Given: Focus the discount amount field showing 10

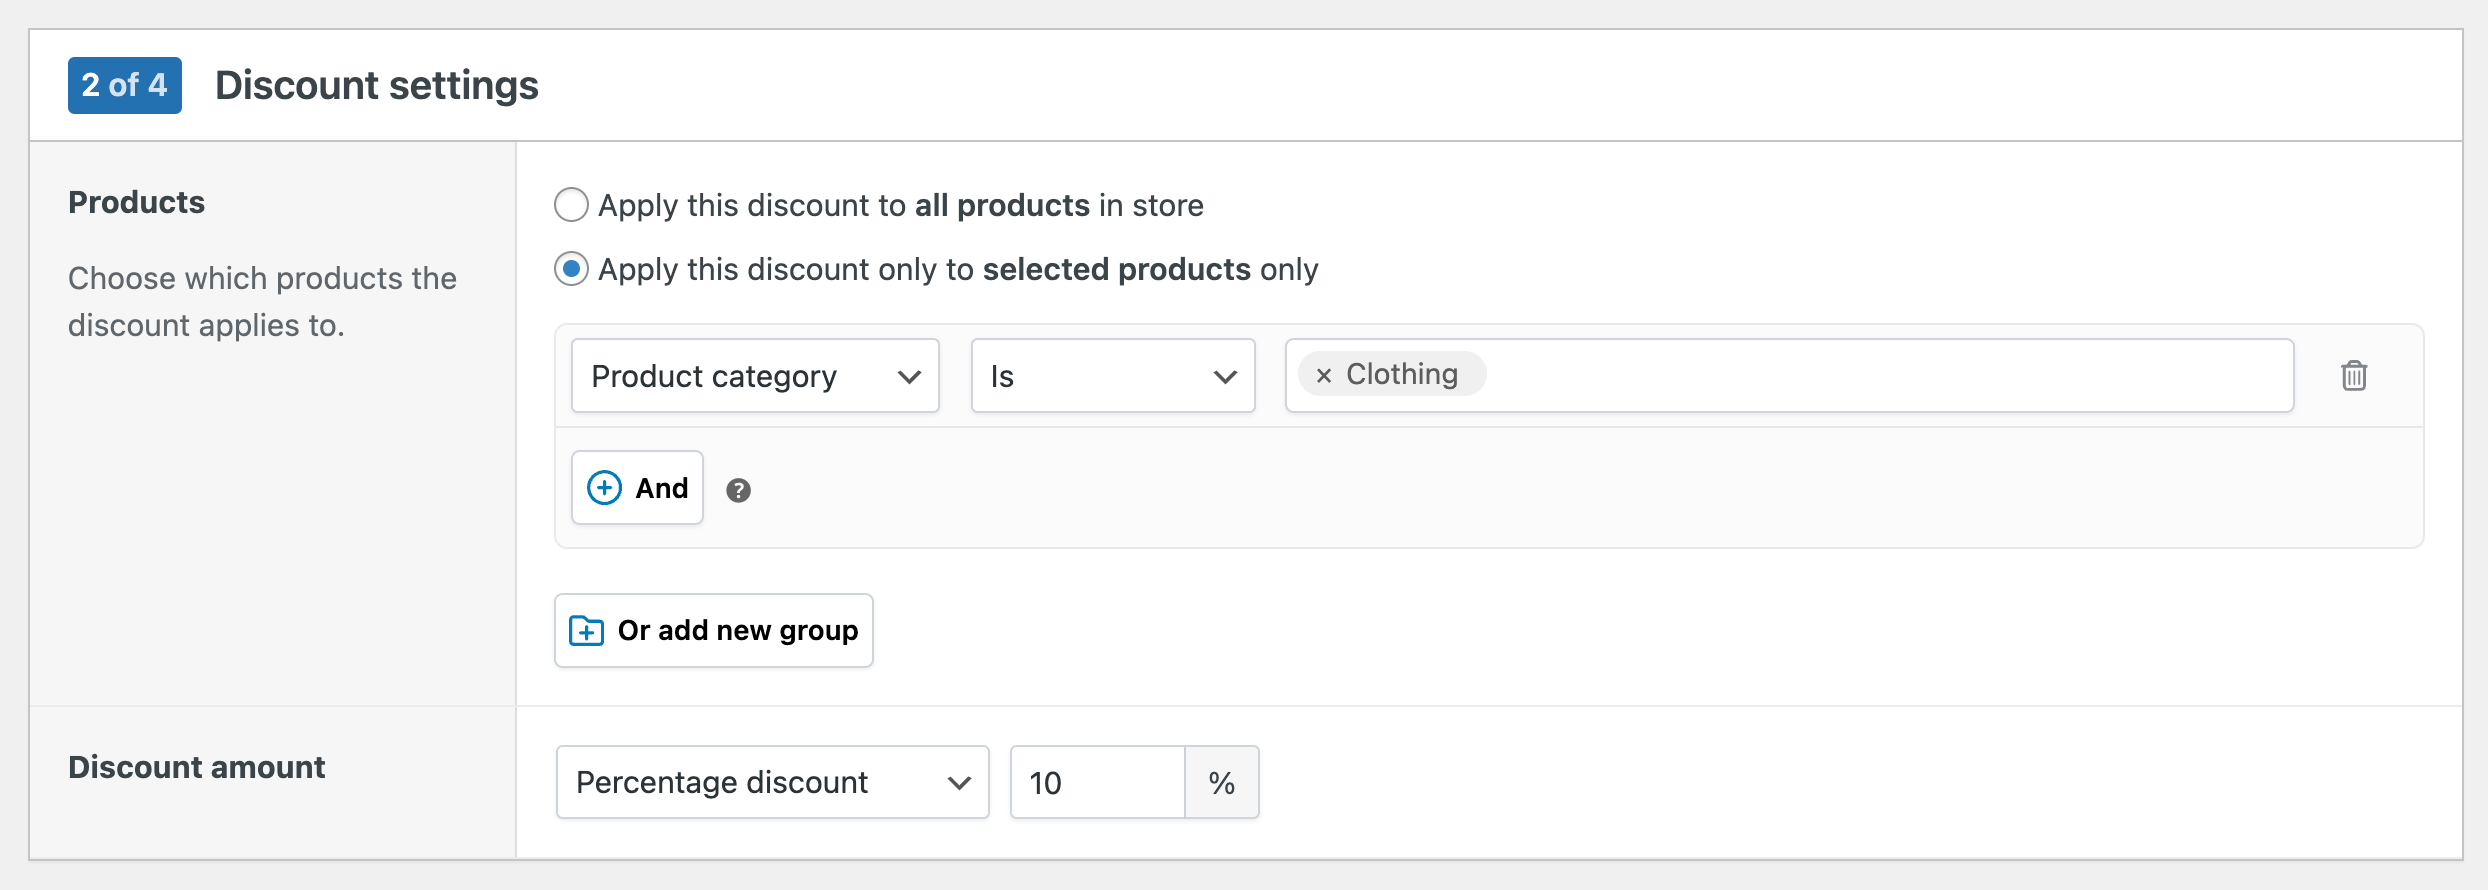Looking at the screenshot, I should click(1097, 782).
